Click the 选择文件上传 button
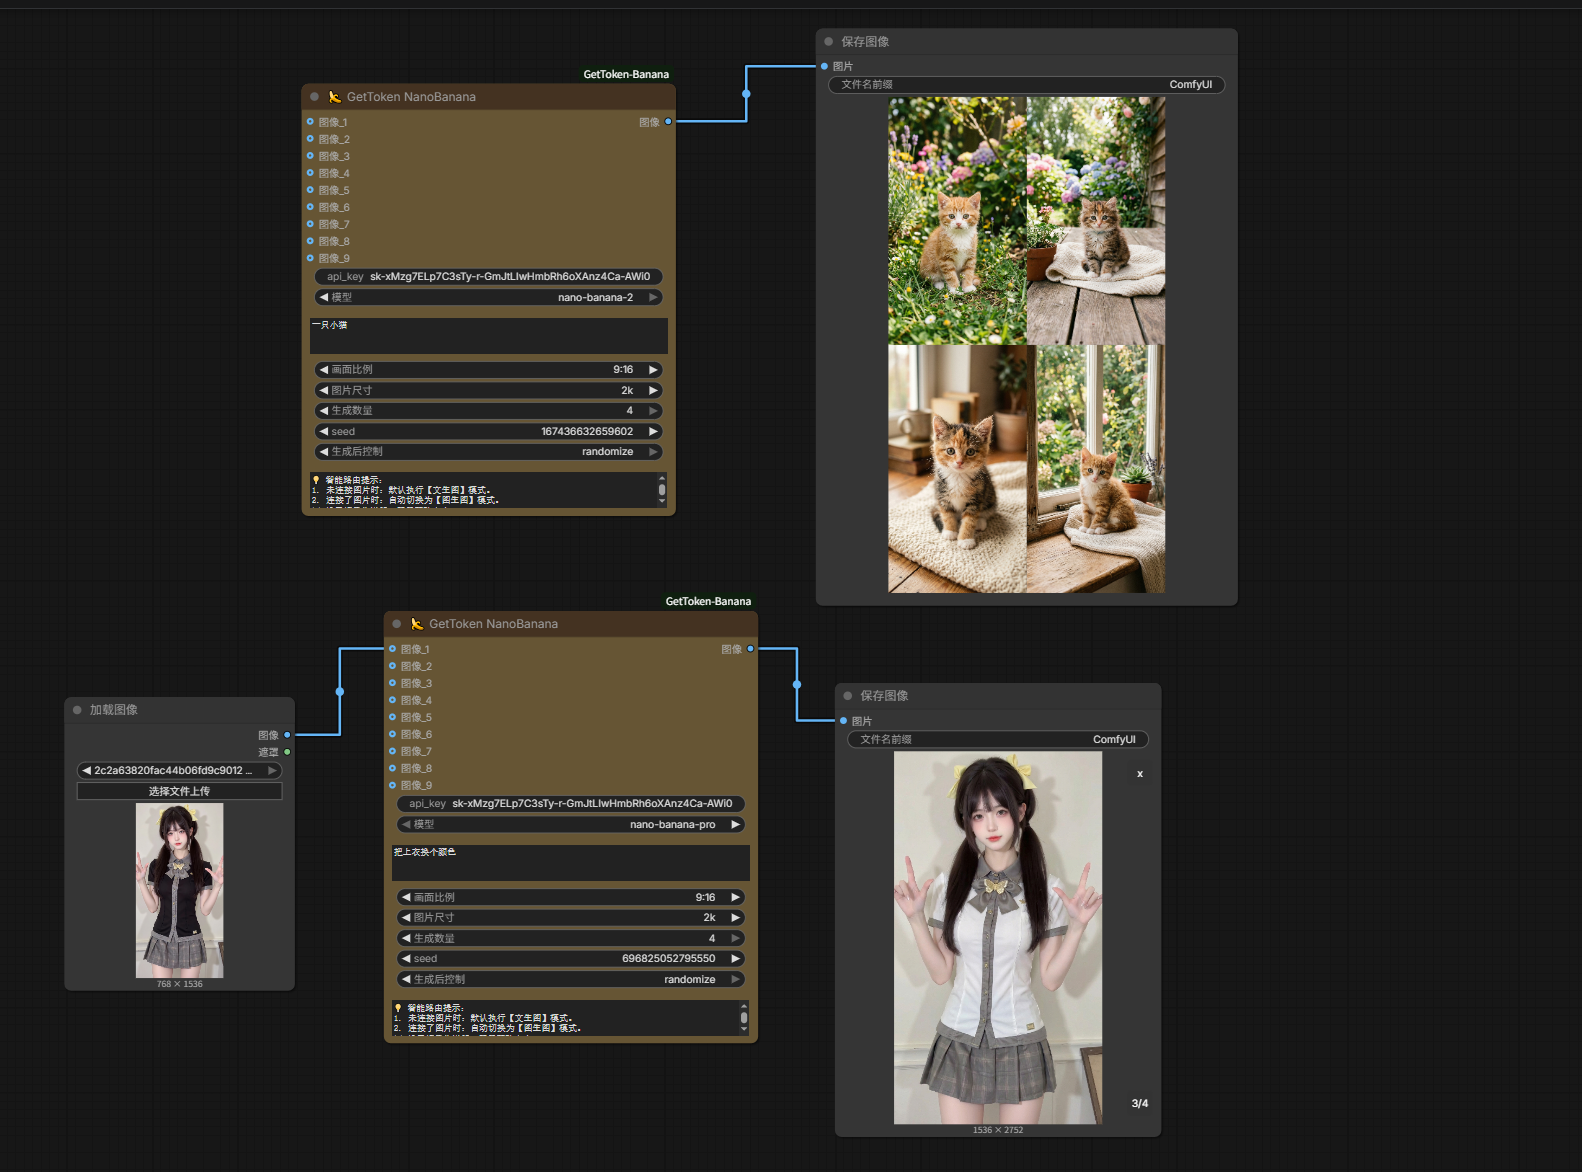Image resolution: width=1582 pixels, height=1172 pixels. tap(179, 791)
